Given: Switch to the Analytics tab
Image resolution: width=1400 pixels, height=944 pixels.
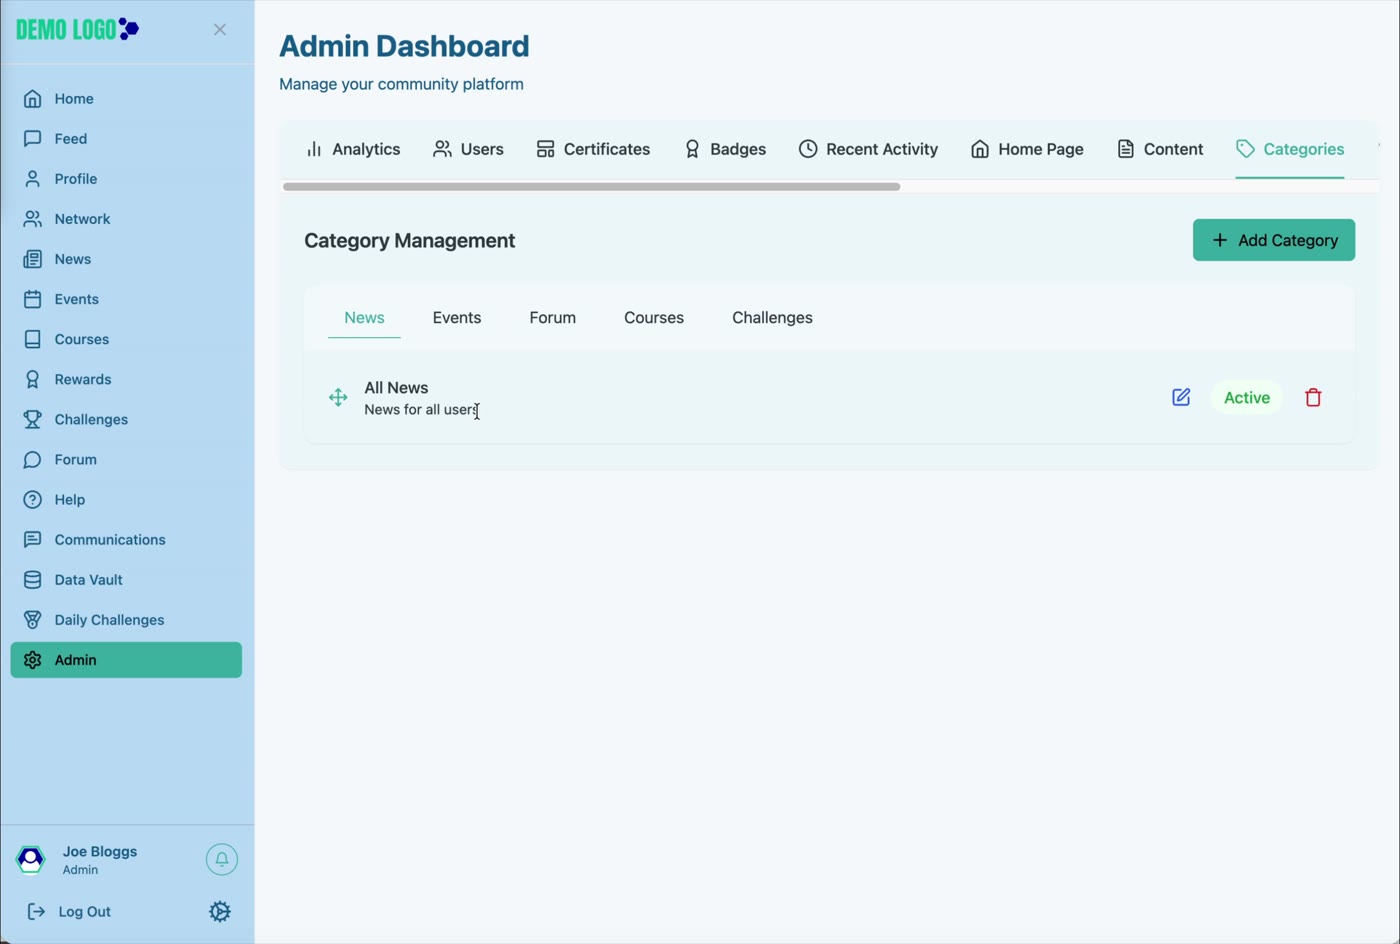Looking at the screenshot, I should 353,149.
